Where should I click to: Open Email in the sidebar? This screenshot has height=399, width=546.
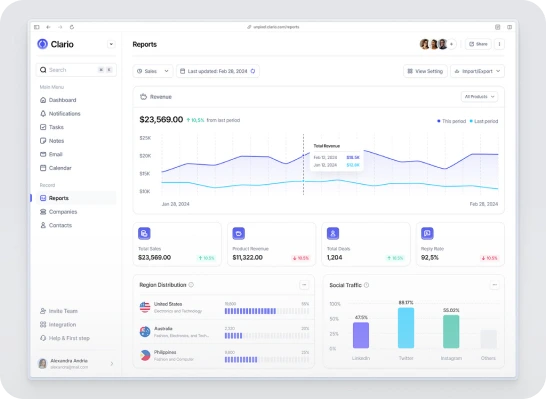pos(76,154)
